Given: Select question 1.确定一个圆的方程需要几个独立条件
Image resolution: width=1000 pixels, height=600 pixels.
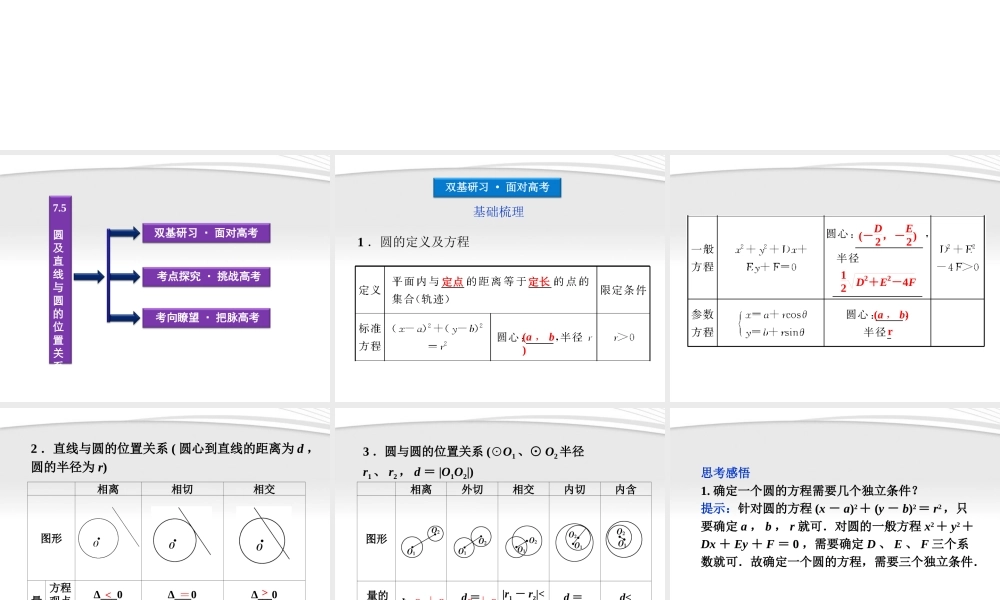Looking at the screenshot, I should 809,490.
